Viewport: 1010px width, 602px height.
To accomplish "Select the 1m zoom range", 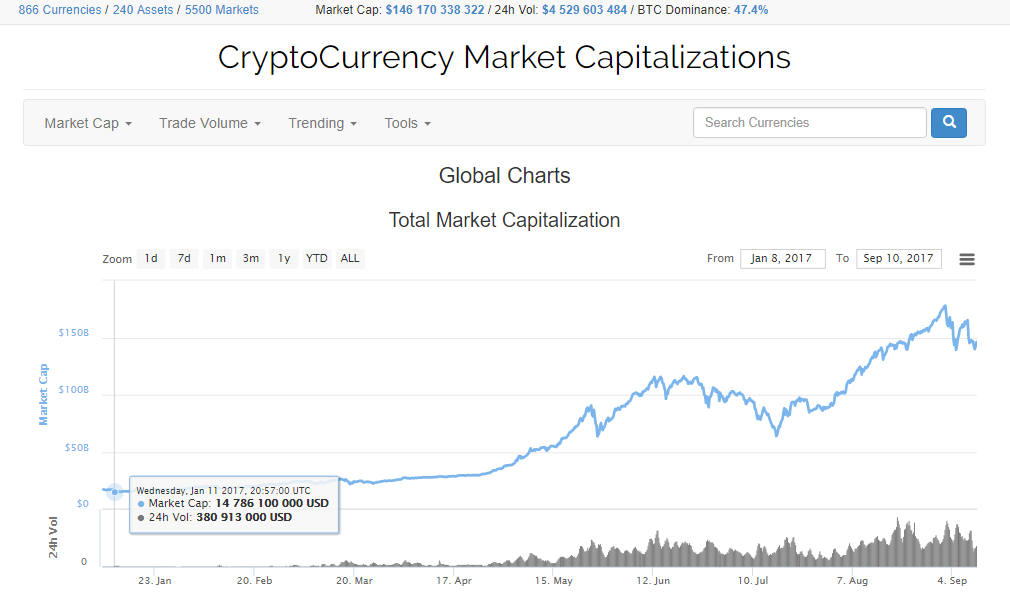I will [217, 258].
